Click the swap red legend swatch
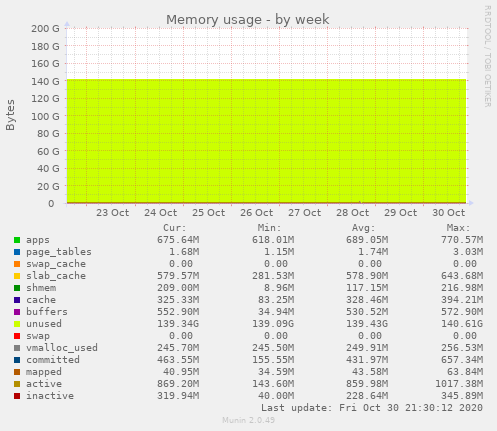Image resolution: width=497 pixels, height=431 pixels. coord(17,336)
